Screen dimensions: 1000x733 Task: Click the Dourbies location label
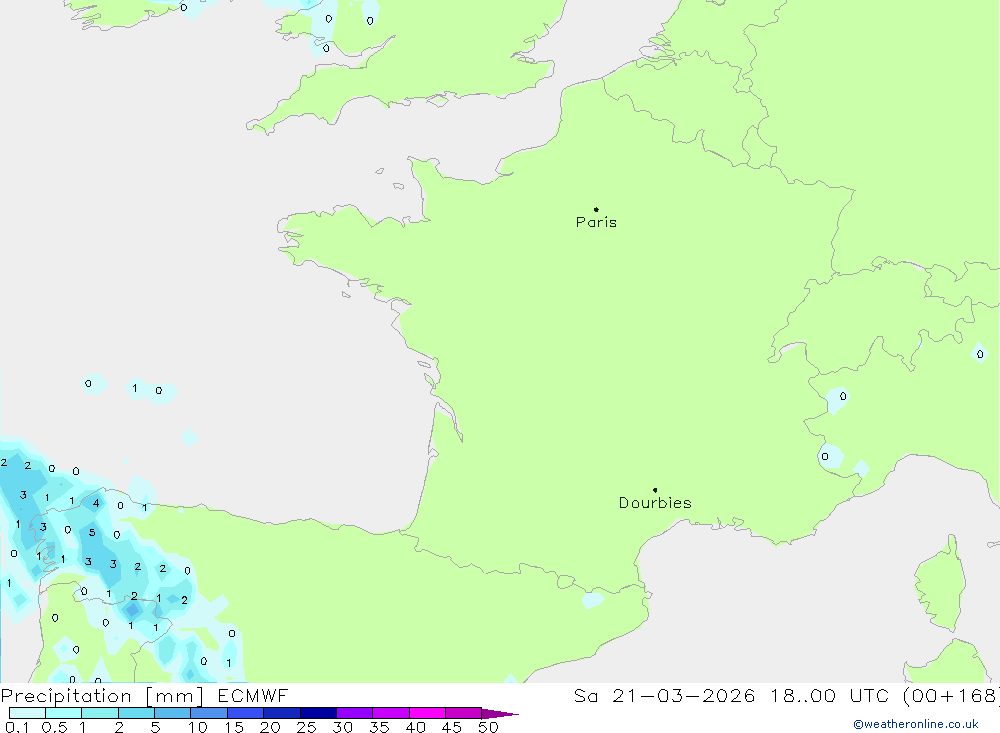coord(655,503)
